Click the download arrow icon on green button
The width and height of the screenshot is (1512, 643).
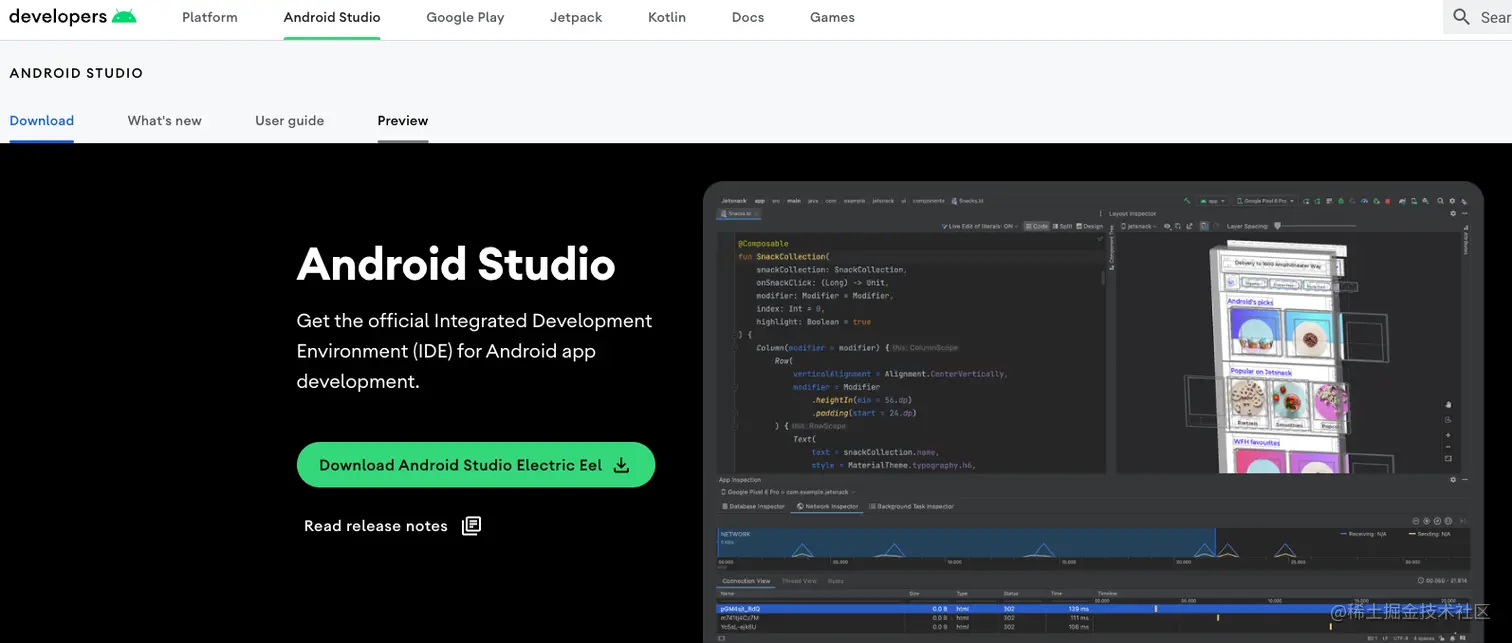pos(621,465)
